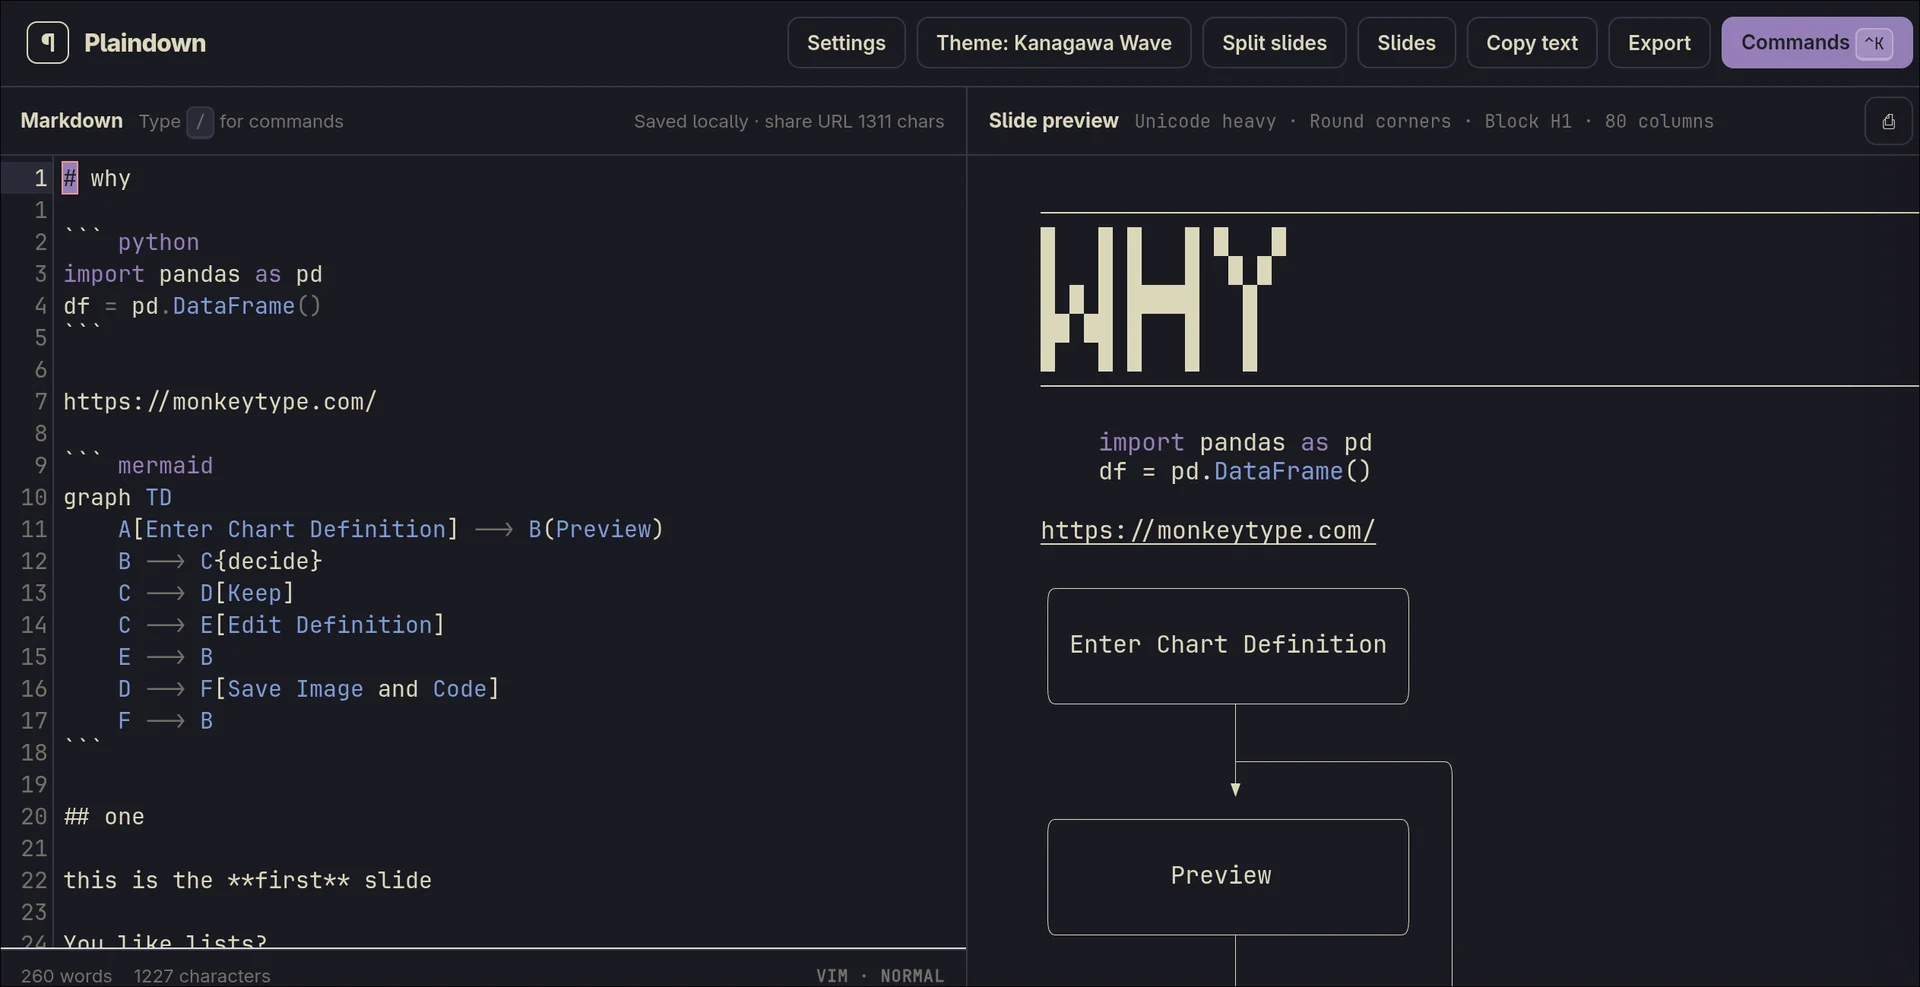This screenshot has width=1920, height=987.
Task: Click the 'A[Enter Chart Definition] --> B(Preview)' editor line
Action: pyautogui.click(x=390, y=530)
